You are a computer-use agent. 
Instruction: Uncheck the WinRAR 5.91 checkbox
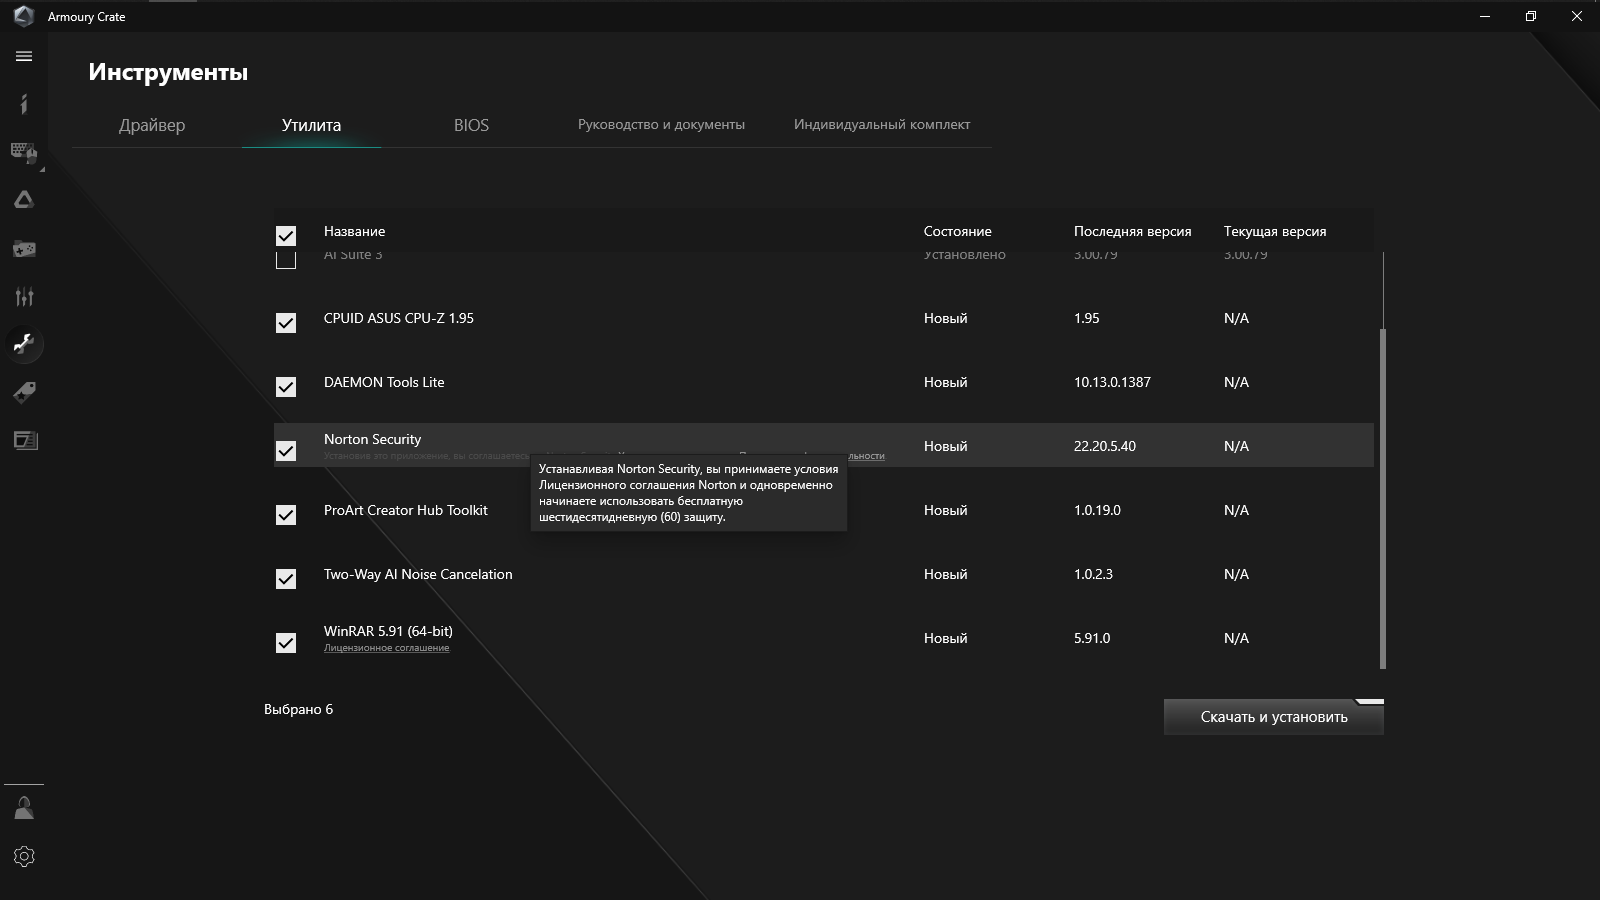[286, 643]
